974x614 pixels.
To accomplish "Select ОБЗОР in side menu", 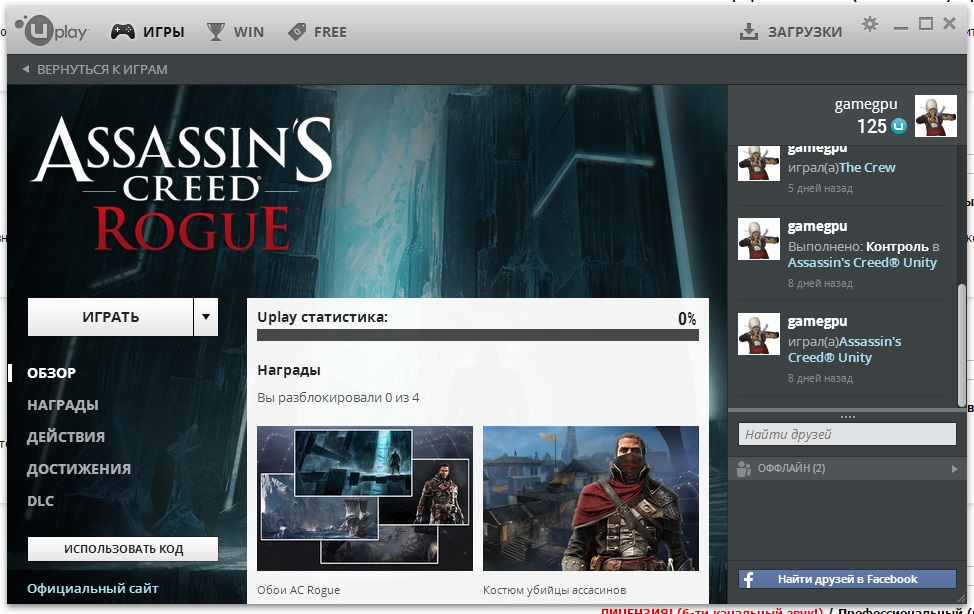I will tap(52, 373).
